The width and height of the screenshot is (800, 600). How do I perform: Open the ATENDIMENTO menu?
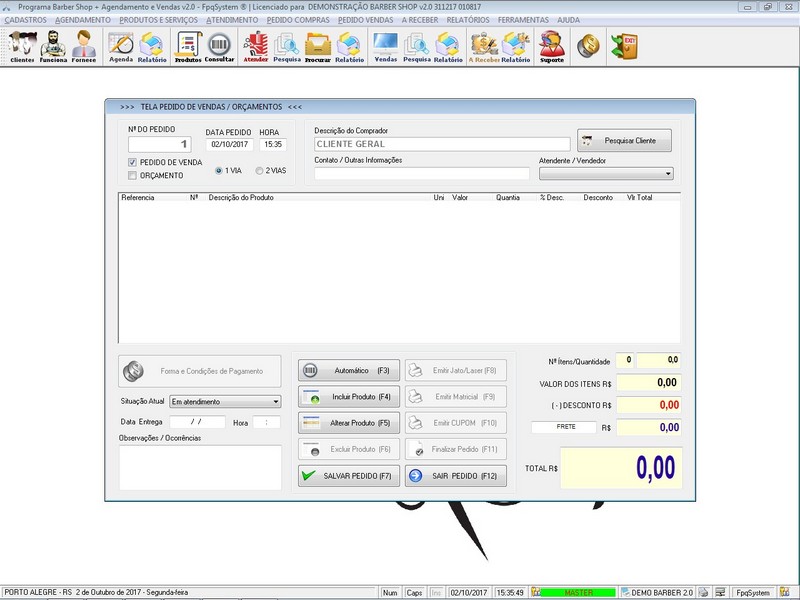(x=232, y=20)
